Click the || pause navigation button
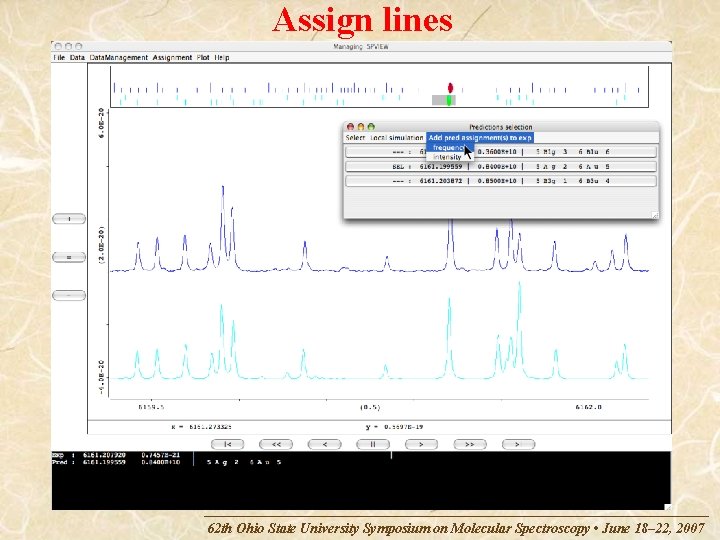 point(373,444)
